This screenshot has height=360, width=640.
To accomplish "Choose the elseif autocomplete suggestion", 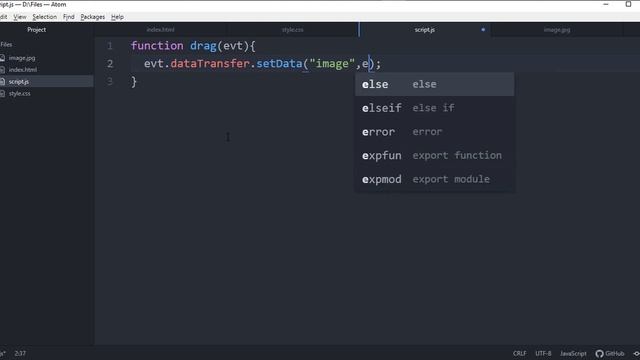I will [434, 108].
